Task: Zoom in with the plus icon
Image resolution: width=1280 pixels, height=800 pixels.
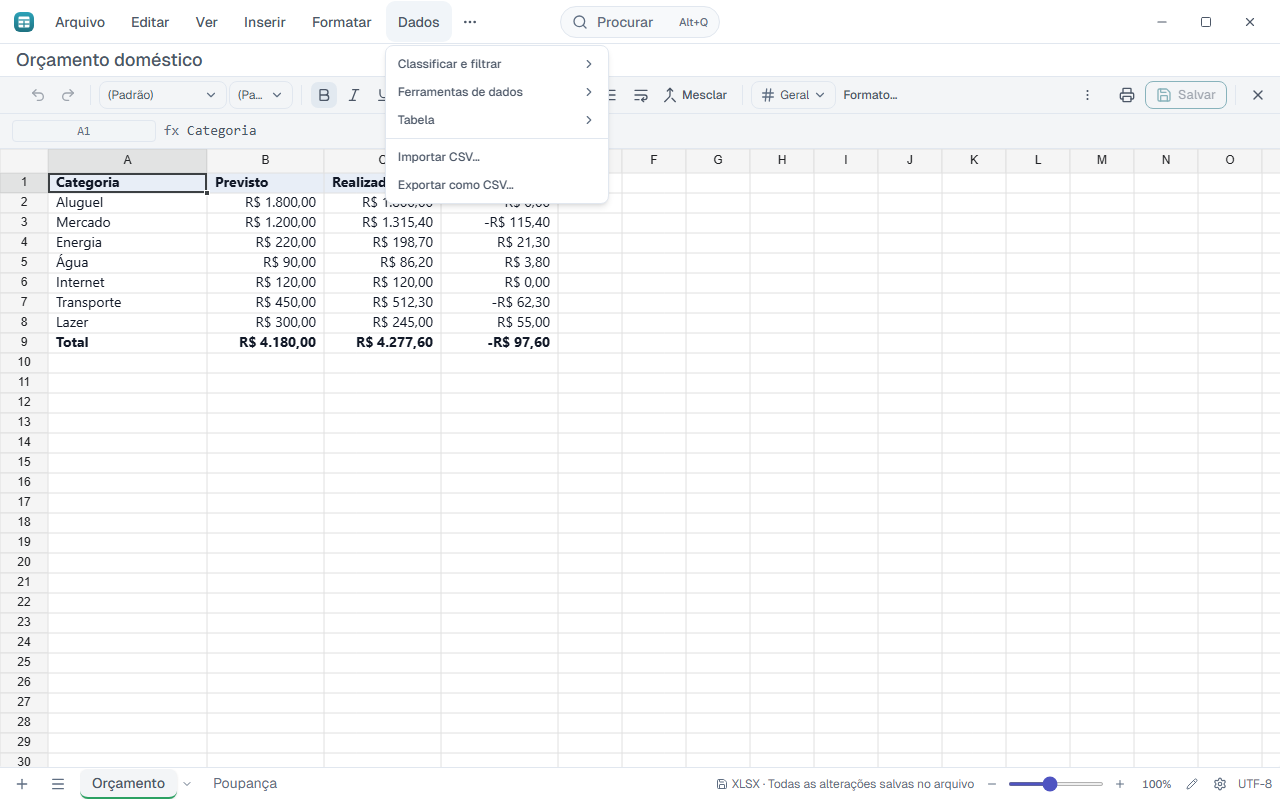Action: tap(1120, 784)
